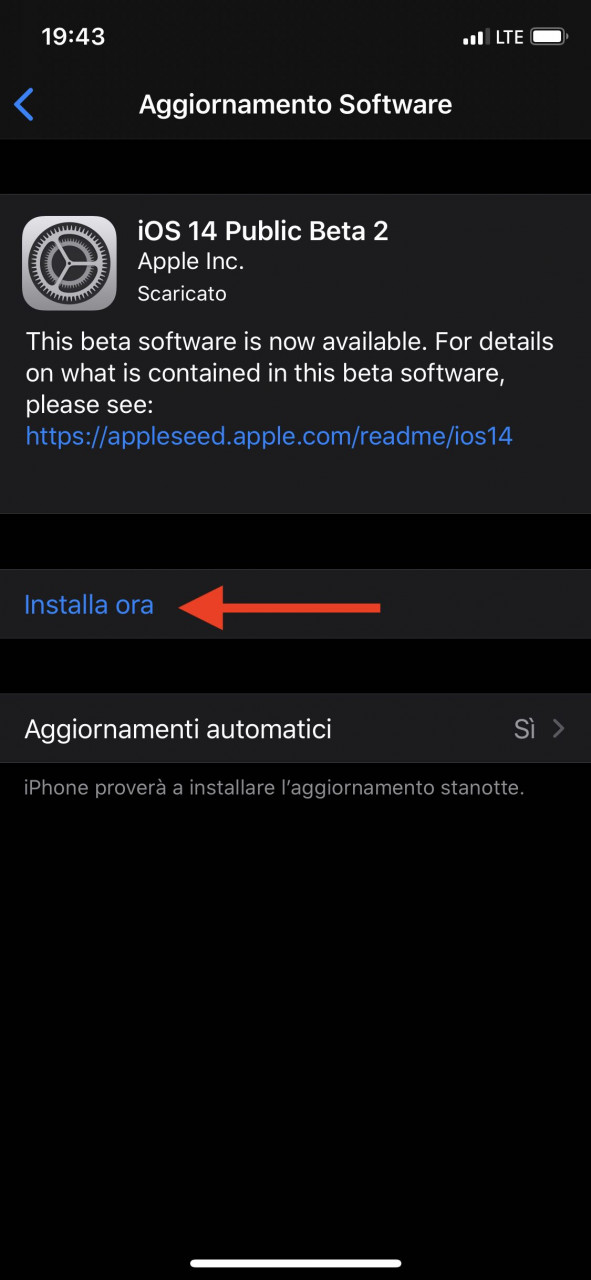Tap the Settings gear app icon
Image resolution: width=591 pixels, height=1280 pixels.
[x=70, y=263]
